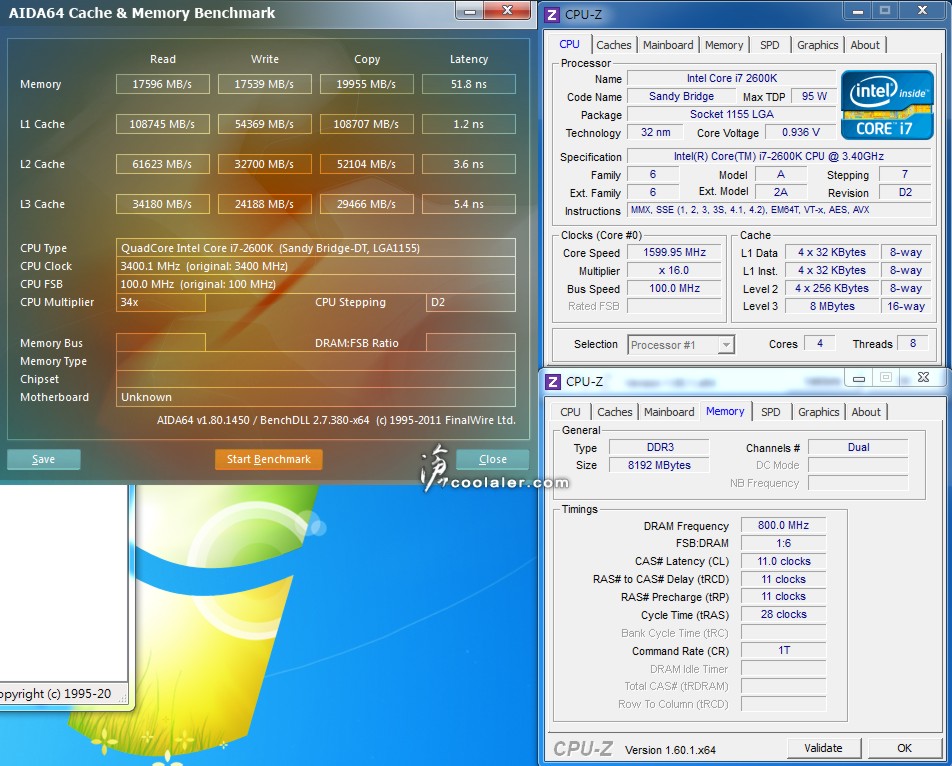Viewport: 952px width, 766px height.
Task: Click Validate in the CPU-Z Memory window
Action: tap(823, 748)
